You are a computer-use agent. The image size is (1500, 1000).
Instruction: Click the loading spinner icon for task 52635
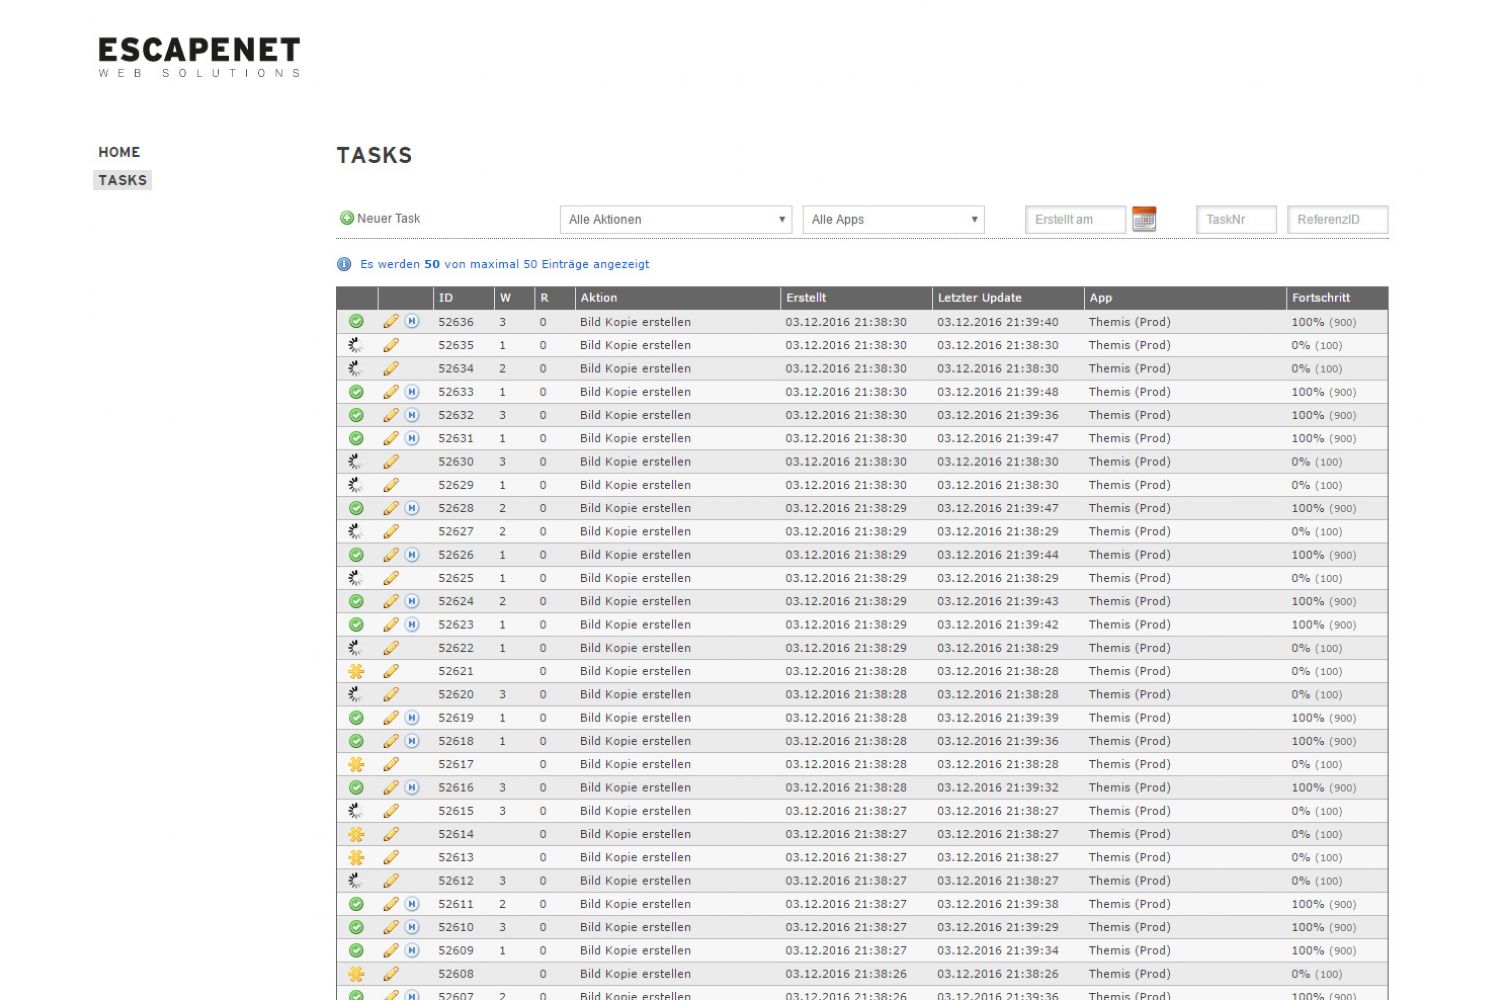356,345
